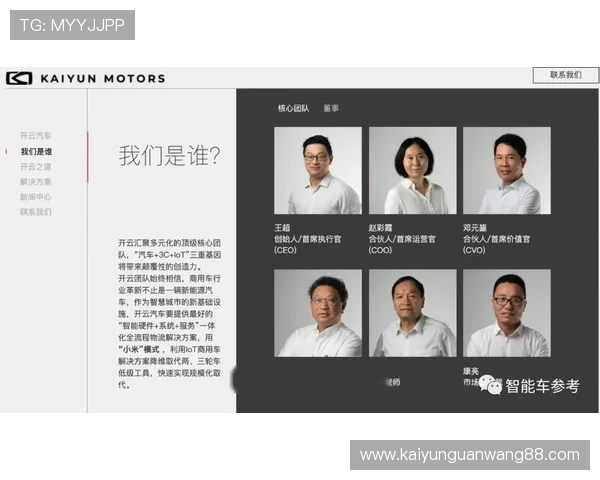Click the portrait photo of 王超
The width and height of the screenshot is (600, 480).
point(318,170)
